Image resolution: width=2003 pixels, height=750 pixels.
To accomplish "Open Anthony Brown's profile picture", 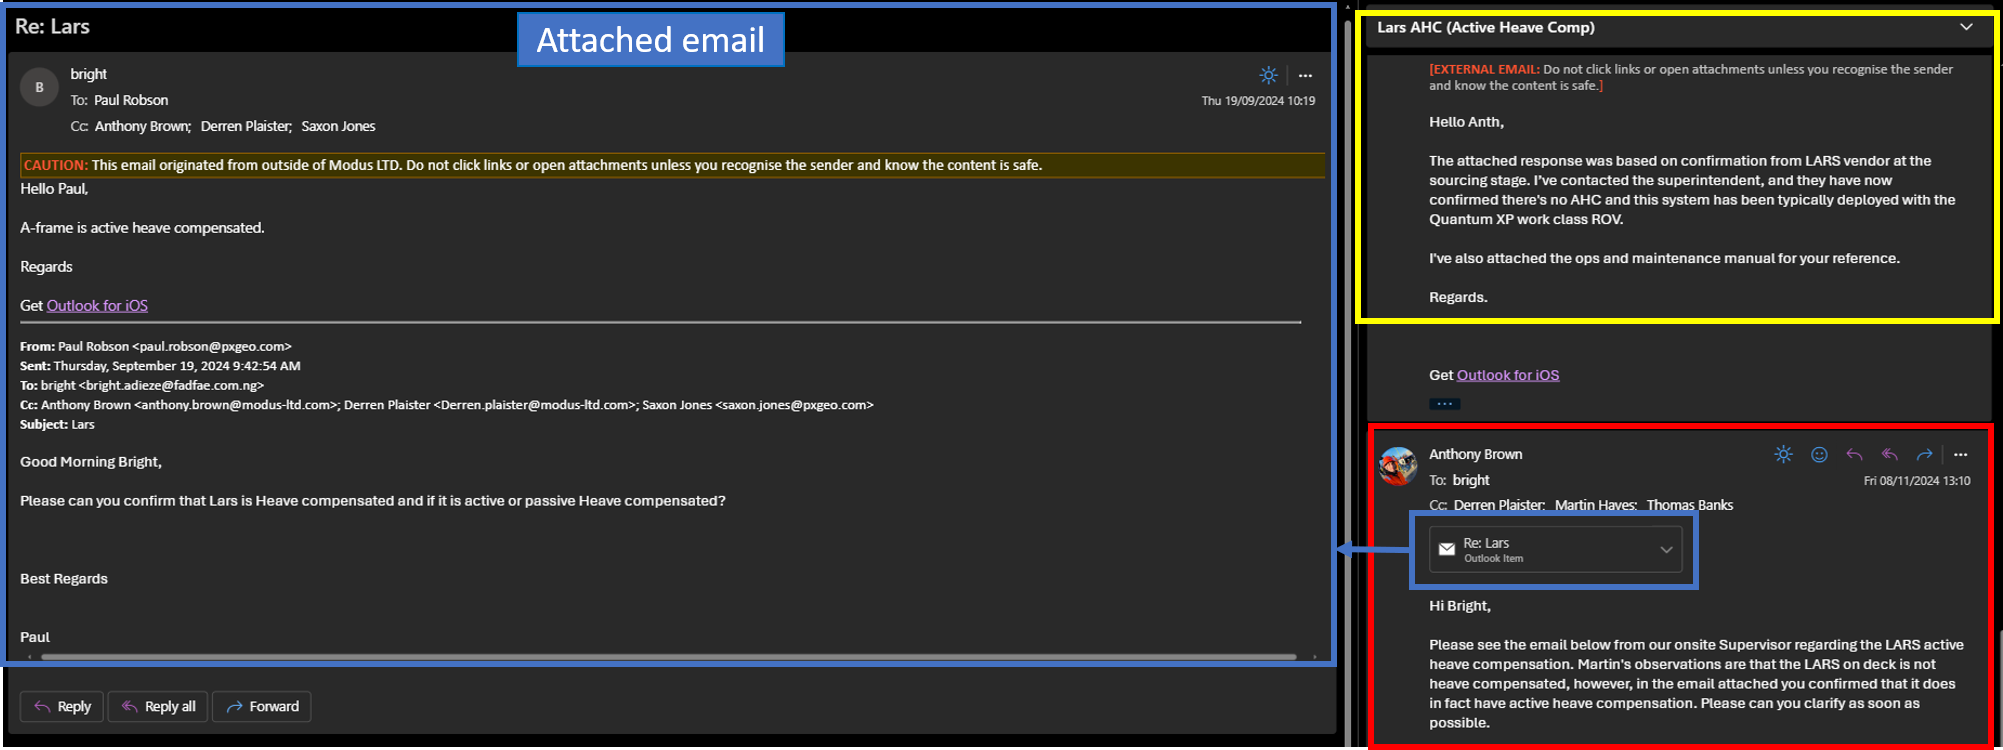I will [x=1398, y=466].
